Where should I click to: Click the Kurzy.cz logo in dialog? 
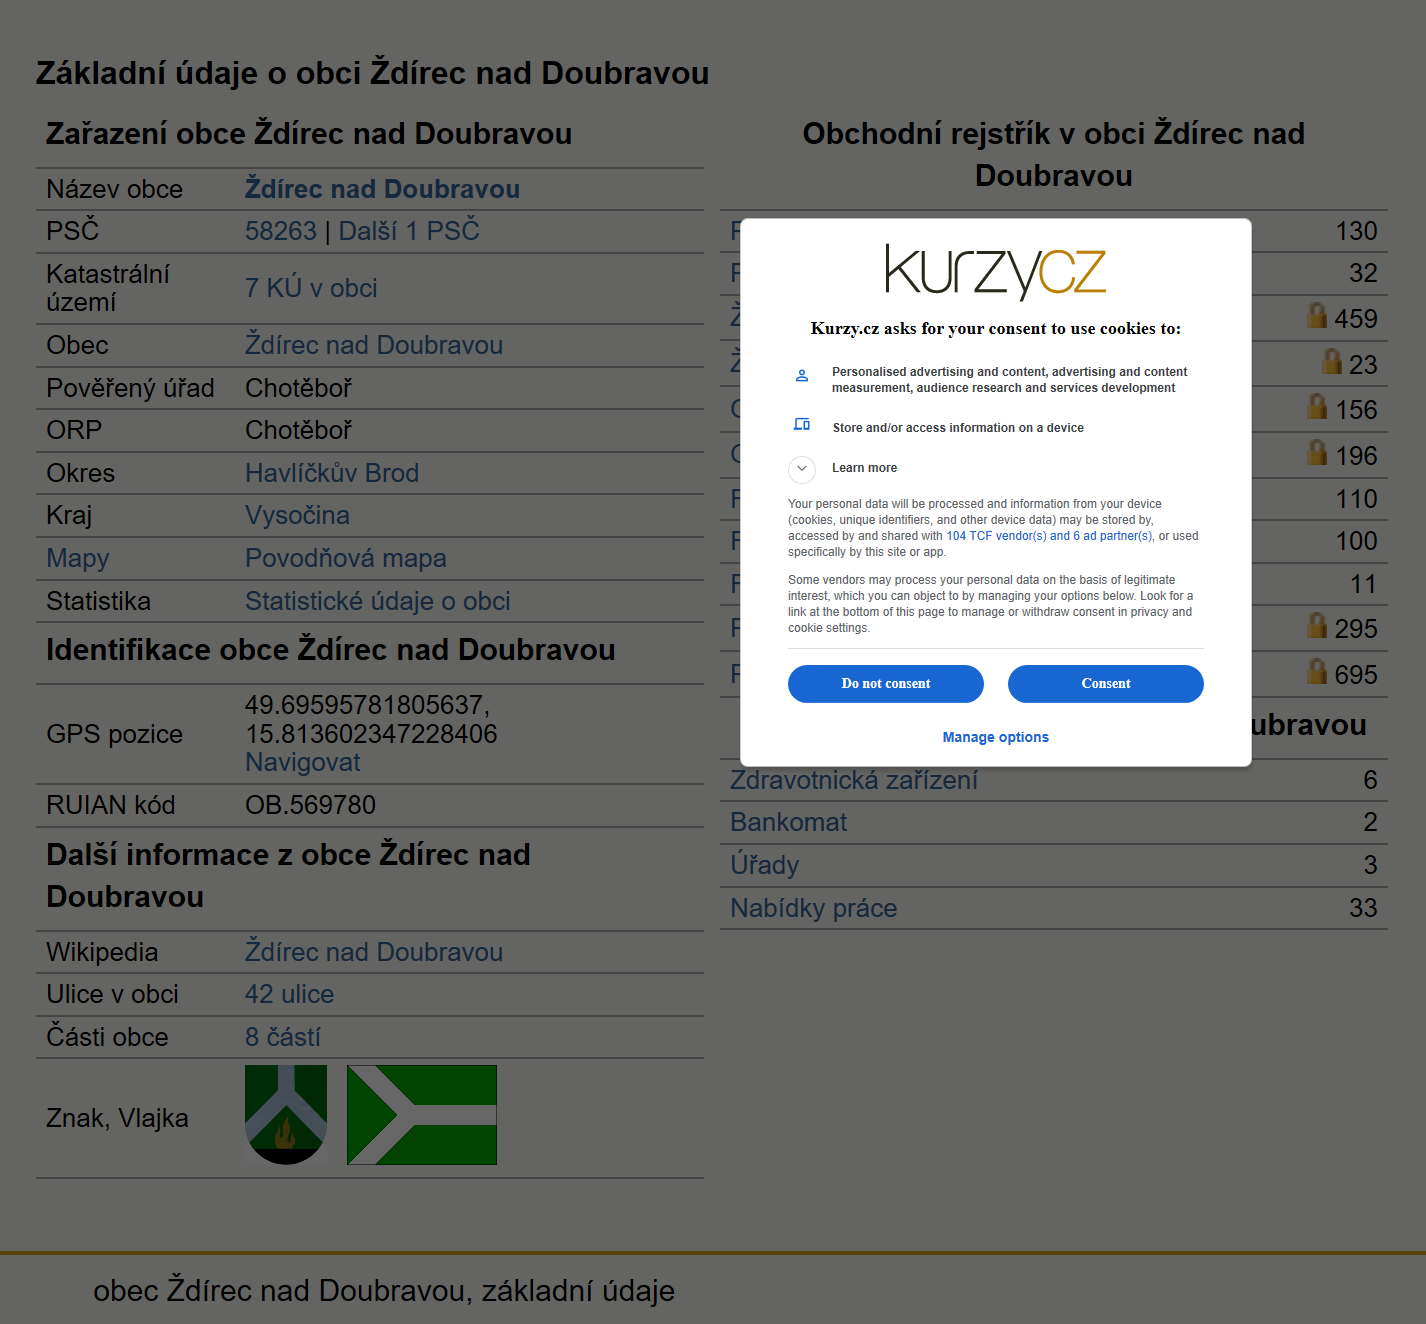995,271
